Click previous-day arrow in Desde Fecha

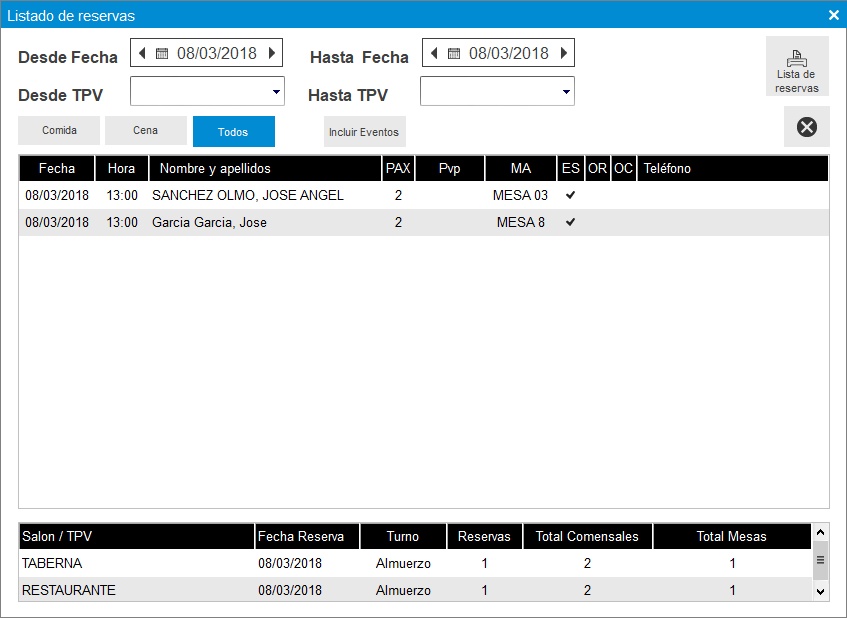point(141,53)
